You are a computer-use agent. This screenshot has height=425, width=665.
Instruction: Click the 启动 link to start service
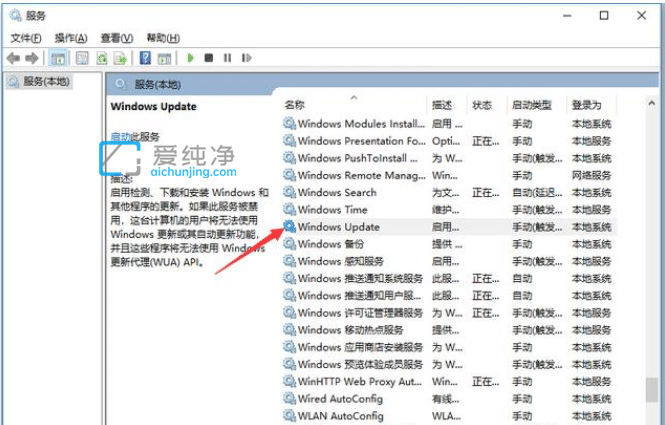coord(120,137)
